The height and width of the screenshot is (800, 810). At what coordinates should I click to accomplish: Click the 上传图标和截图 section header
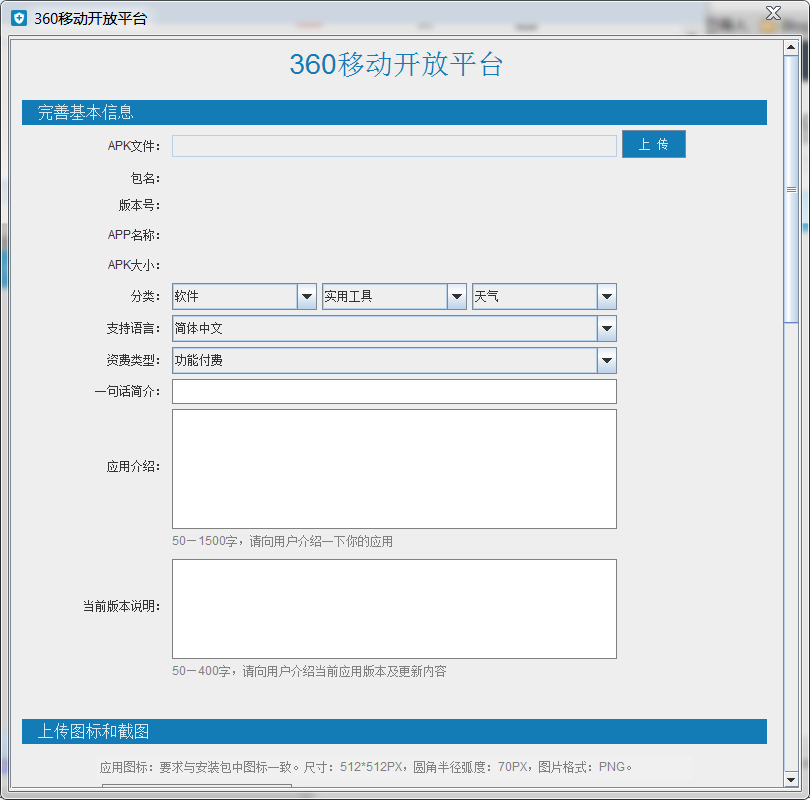click(x=394, y=731)
